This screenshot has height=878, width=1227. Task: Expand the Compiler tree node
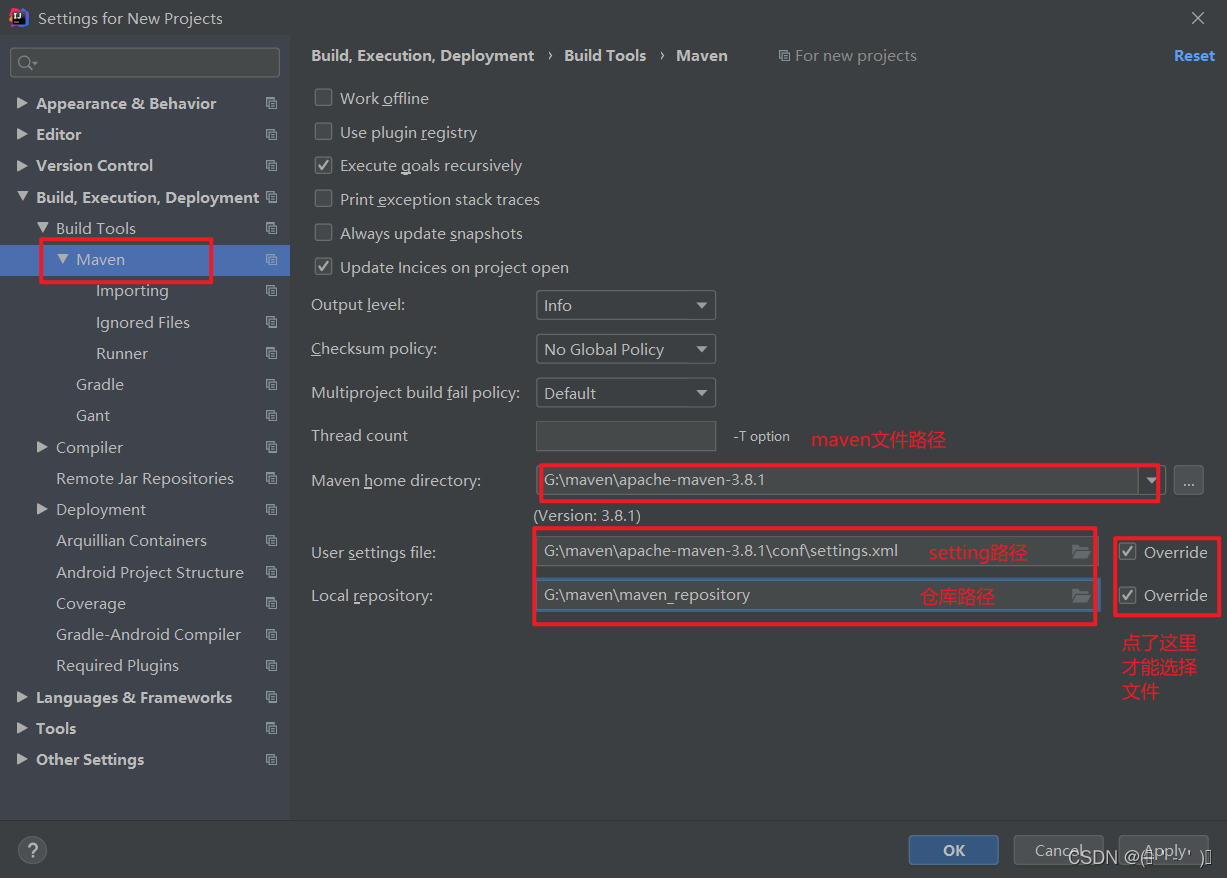(42, 447)
